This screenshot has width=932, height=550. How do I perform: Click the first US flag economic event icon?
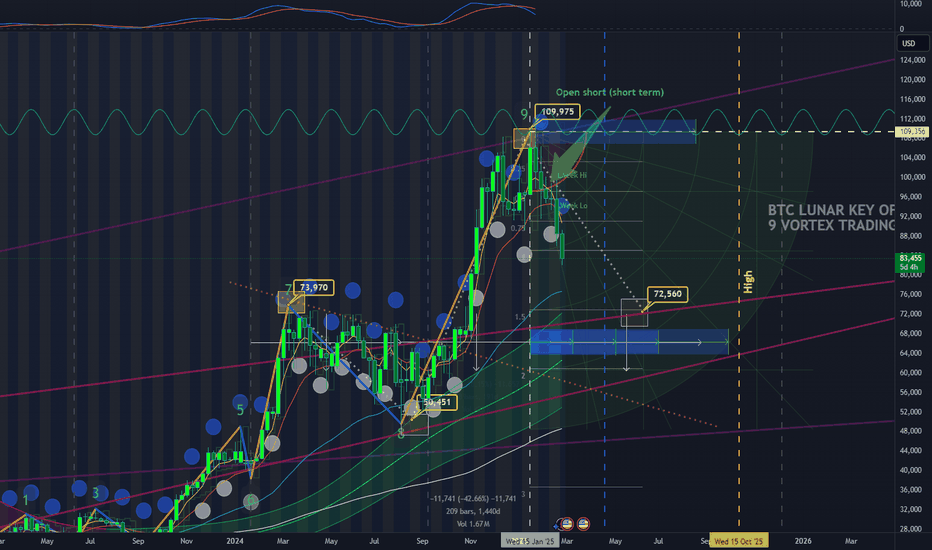click(567, 524)
